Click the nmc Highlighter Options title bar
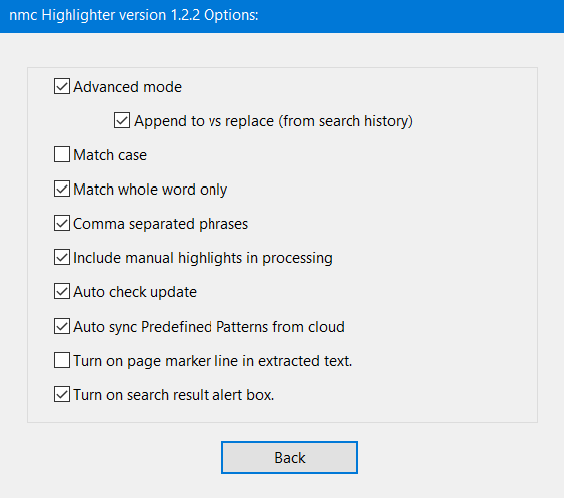 coord(282,16)
